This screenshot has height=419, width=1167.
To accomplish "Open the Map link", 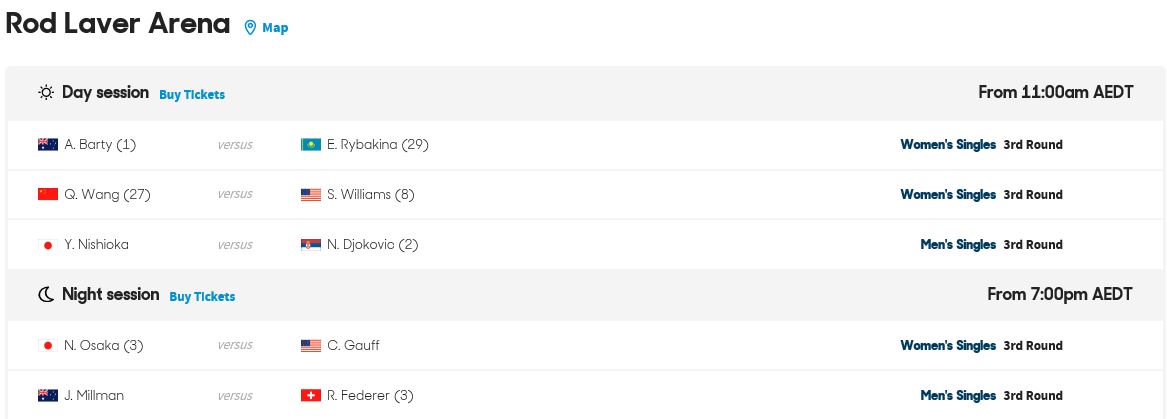I will tap(275, 28).
